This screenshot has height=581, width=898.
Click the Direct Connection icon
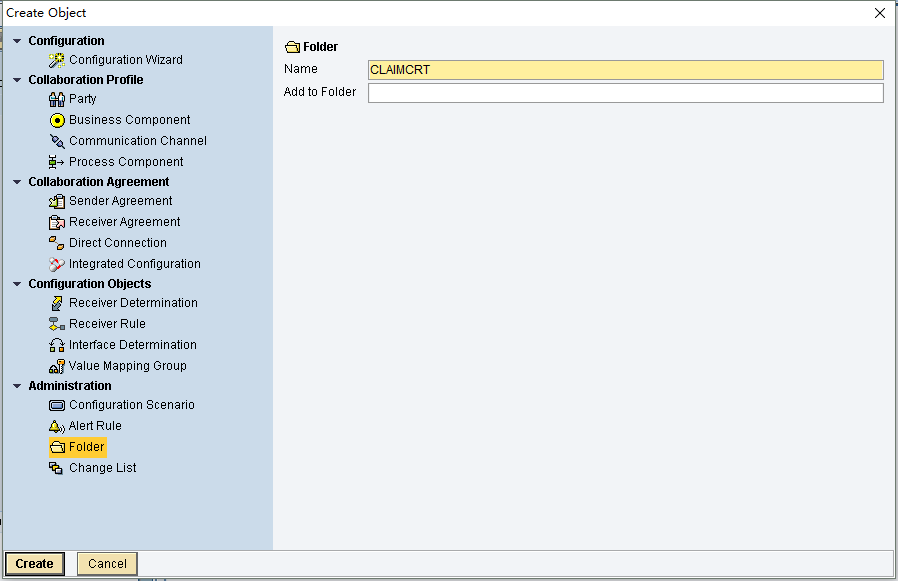tap(56, 243)
